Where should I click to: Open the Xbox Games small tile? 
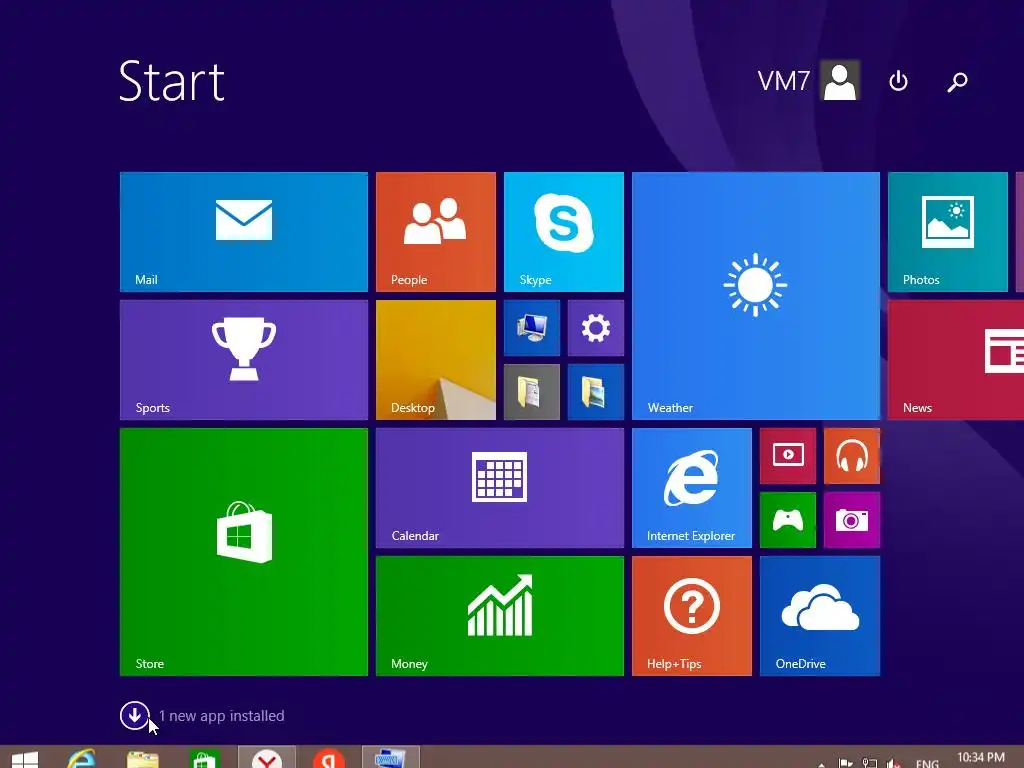point(788,520)
